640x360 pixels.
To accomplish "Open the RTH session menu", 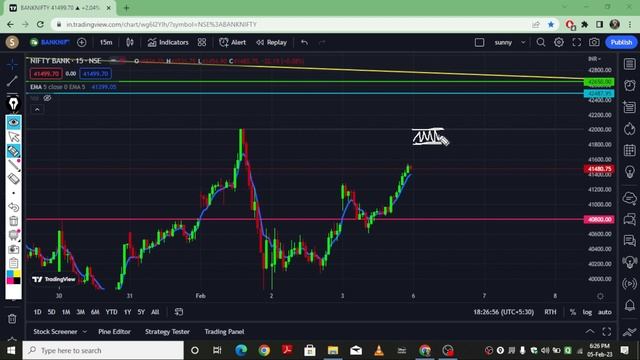I will click(550, 312).
